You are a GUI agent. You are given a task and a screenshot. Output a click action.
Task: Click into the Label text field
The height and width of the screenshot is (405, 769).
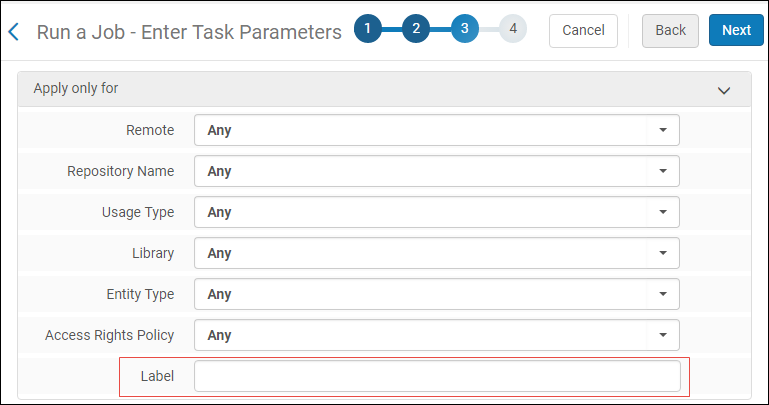[436, 376]
